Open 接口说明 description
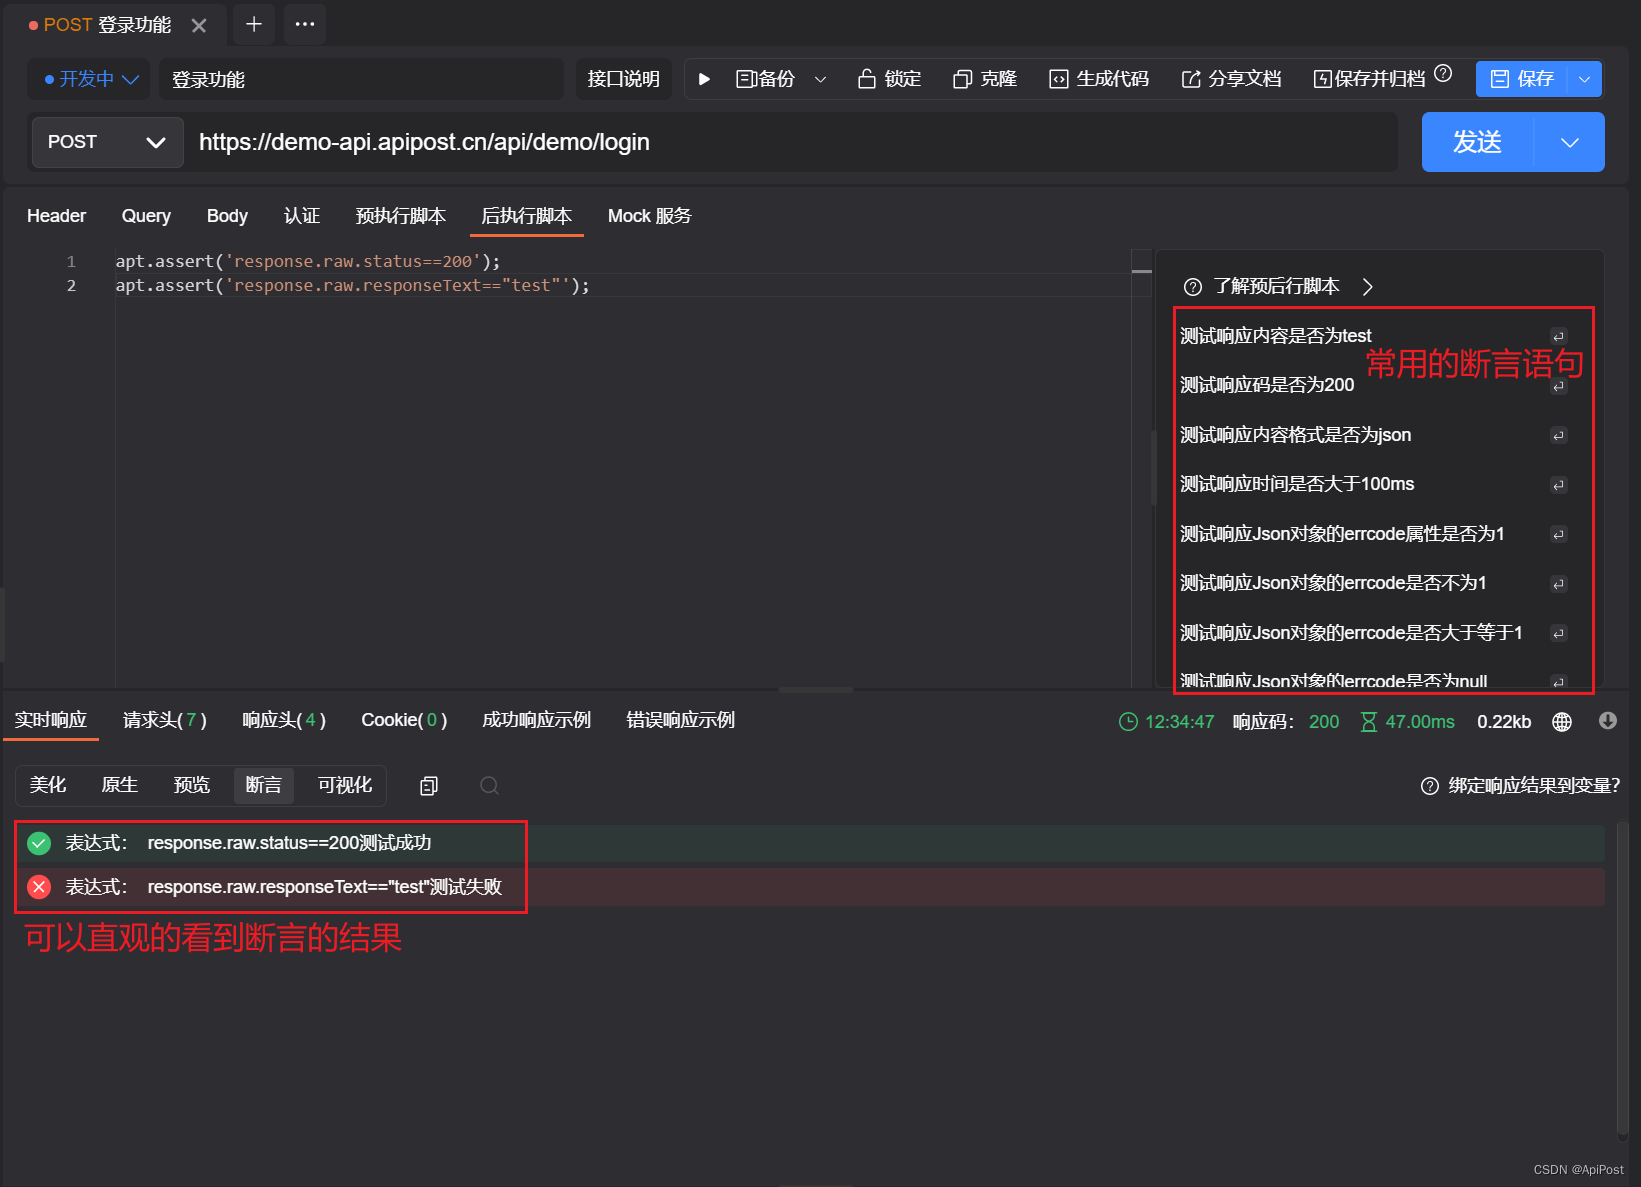This screenshot has width=1641, height=1187. tap(623, 79)
